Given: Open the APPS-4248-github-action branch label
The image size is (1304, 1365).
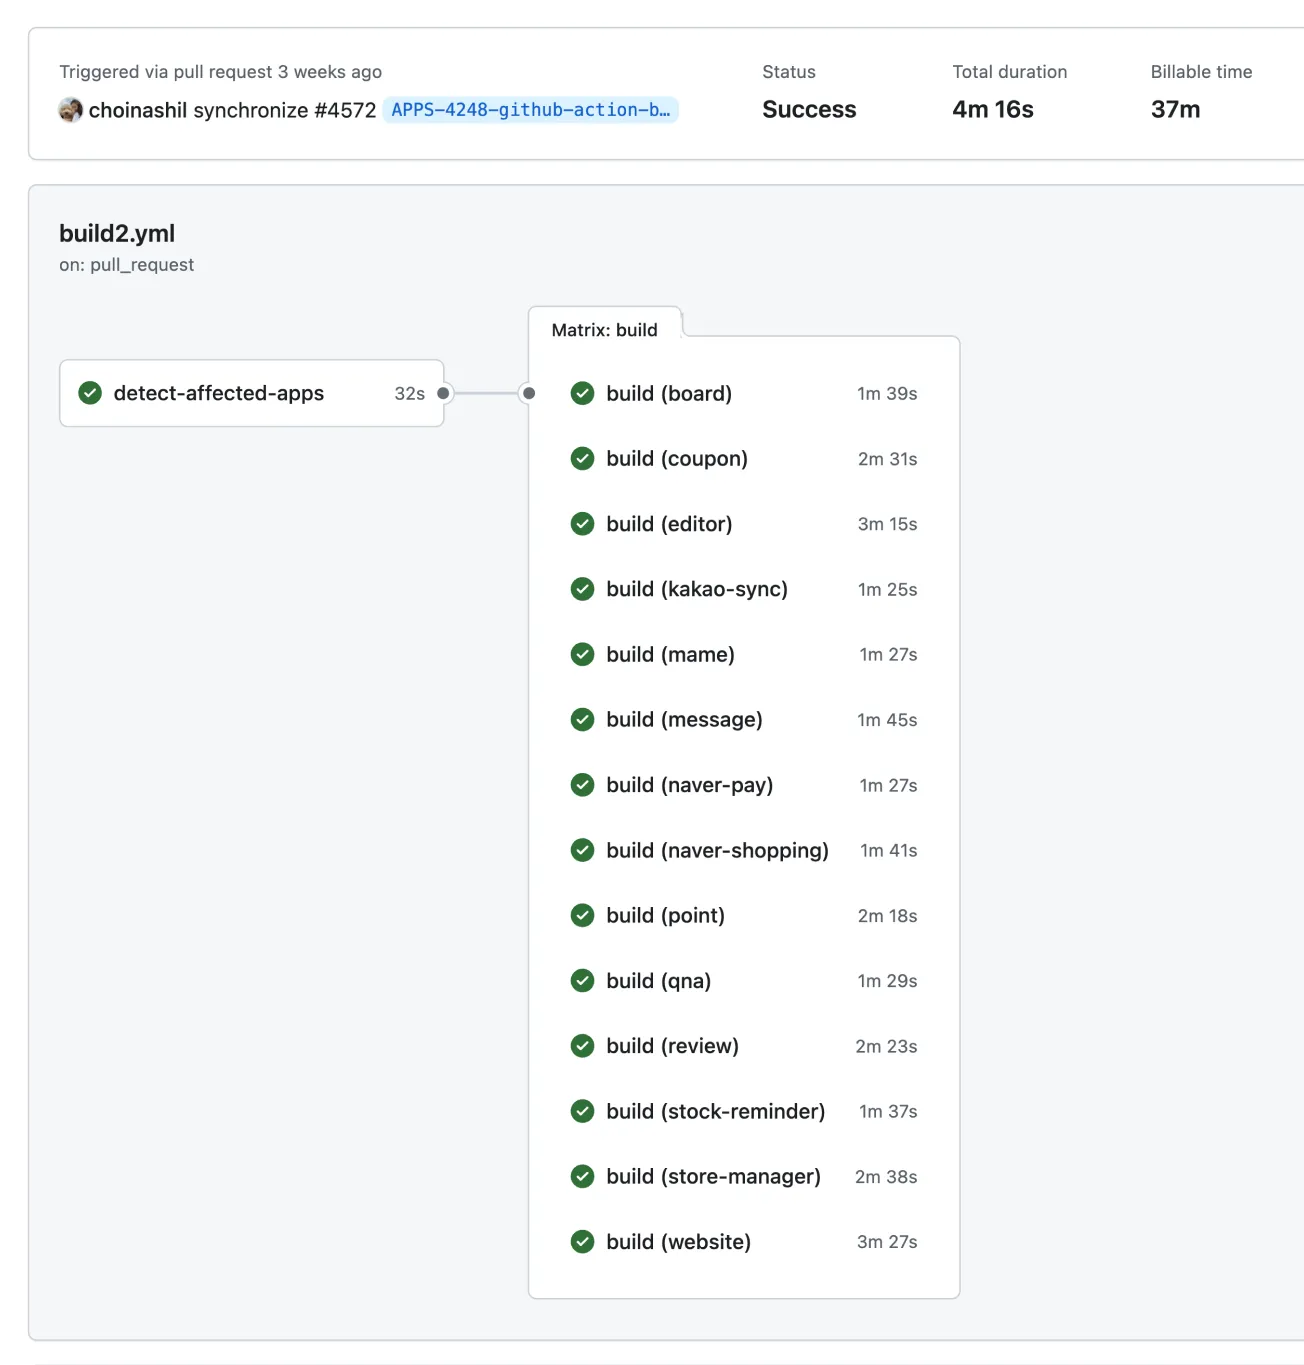Looking at the screenshot, I should (x=530, y=110).
